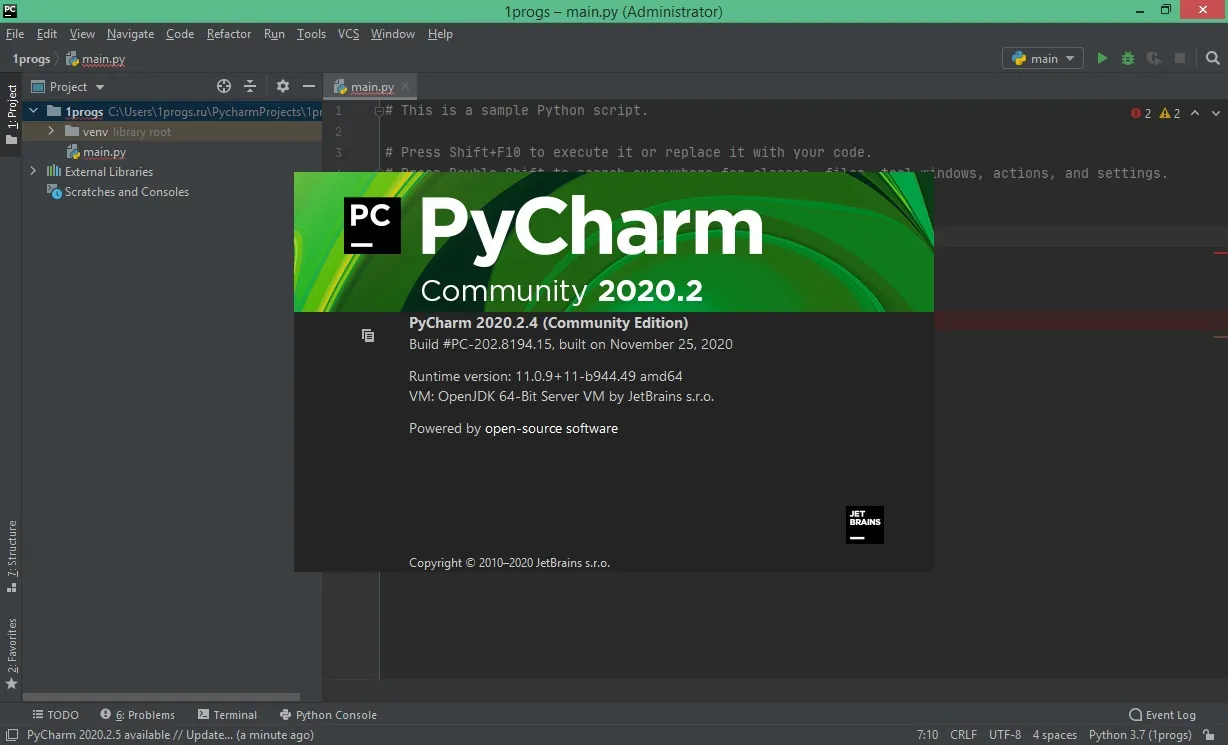Click main.py breadcrumb in navigation bar

coord(96,59)
